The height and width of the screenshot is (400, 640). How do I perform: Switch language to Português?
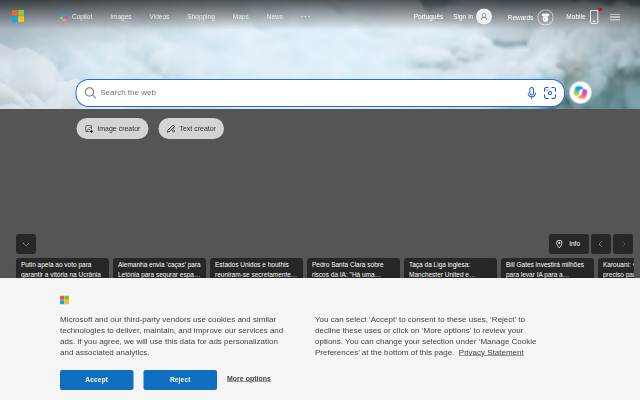[x=428, y=17]
